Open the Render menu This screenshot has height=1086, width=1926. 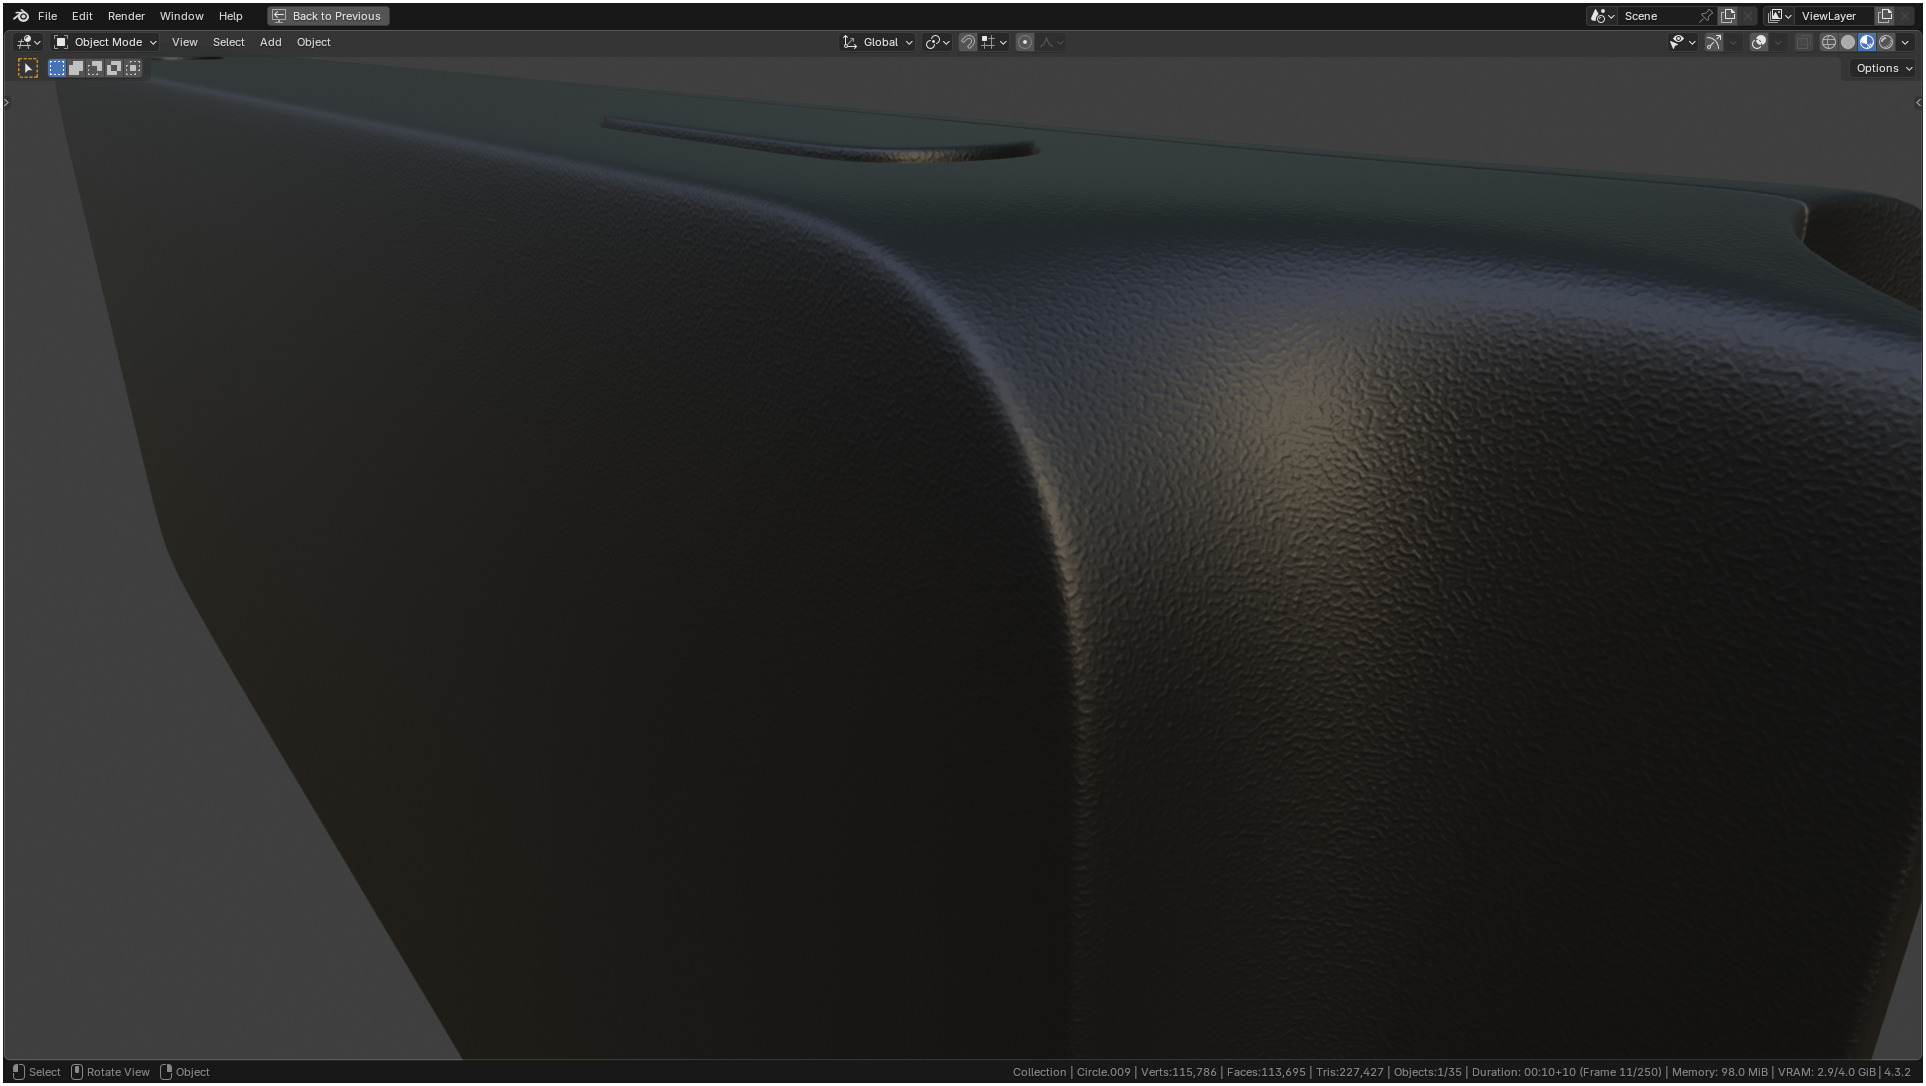click(126, 16)
